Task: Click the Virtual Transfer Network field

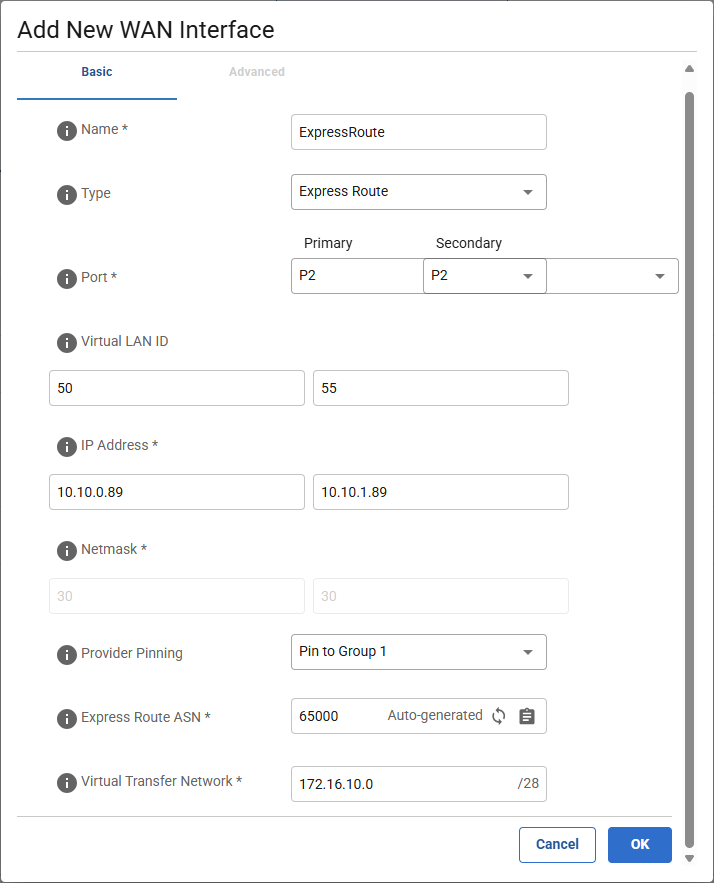Action: (x=418, y=784)
